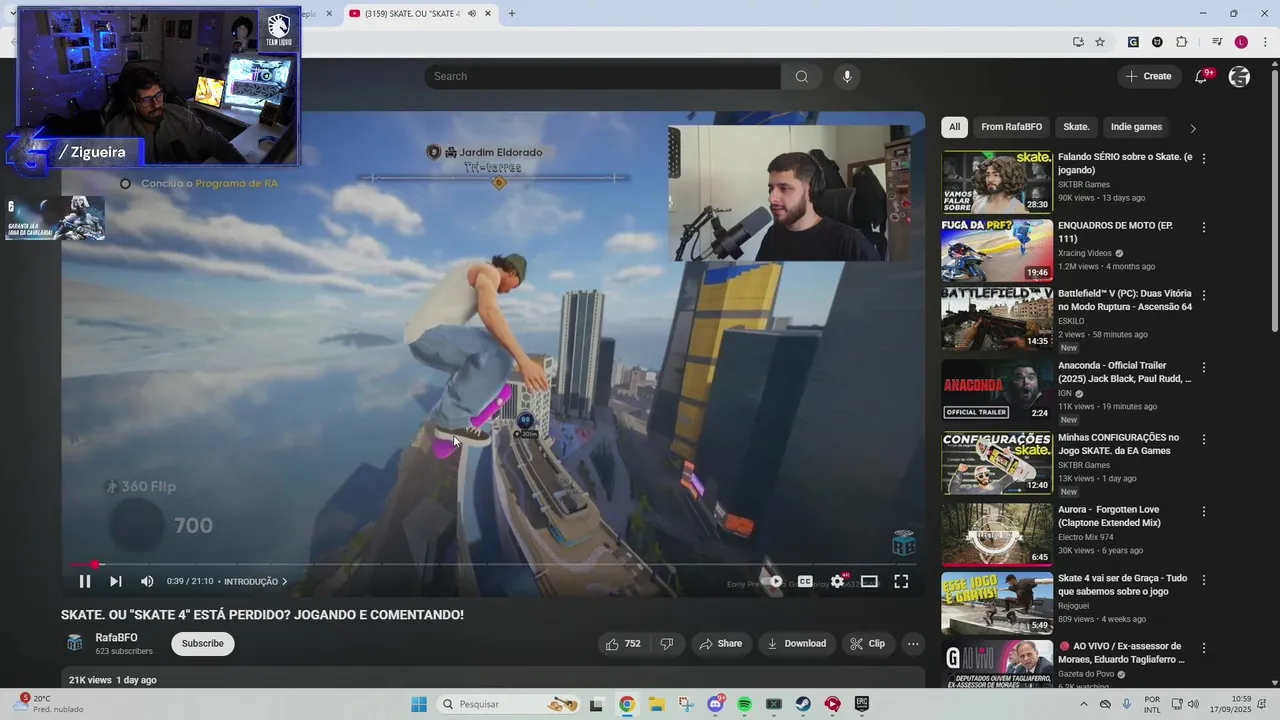The width and height of the screenshot is (1280, 720).
Task: Select the Skate. filter chip
Action: [x=1076, y=127]
